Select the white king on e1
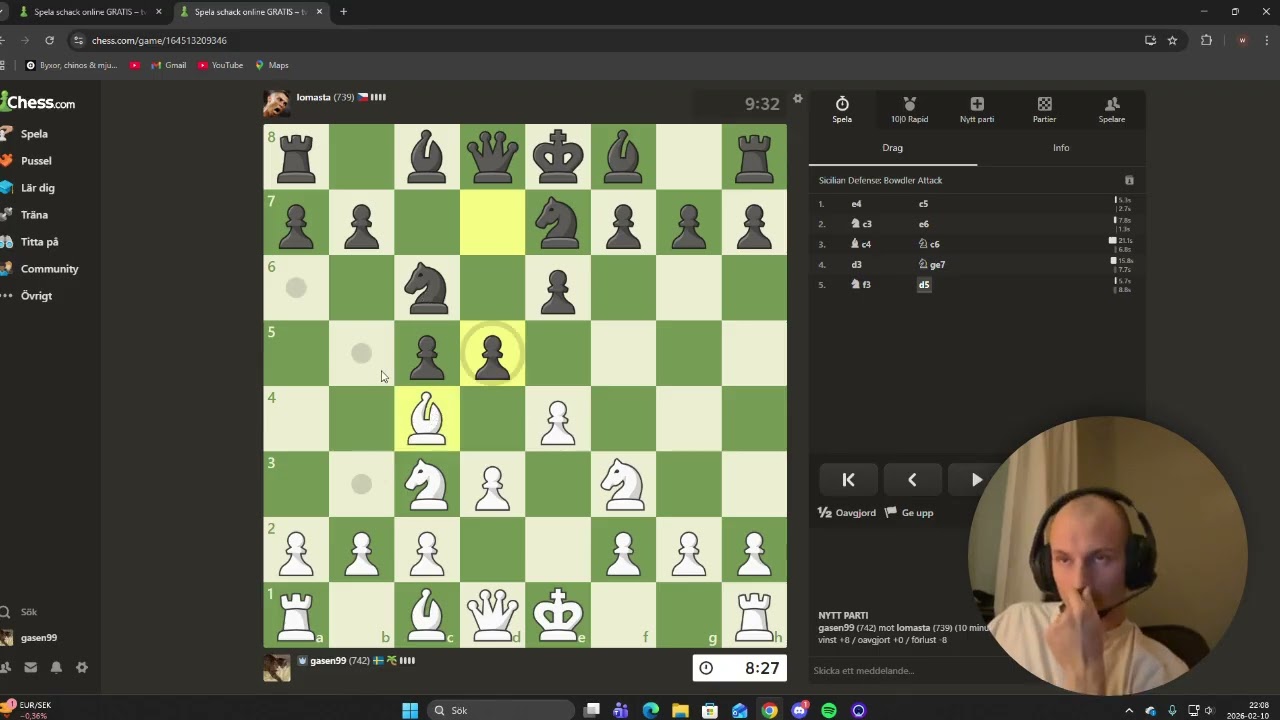The width and height of the screenshot is (1280, 720). coord(558,614)
